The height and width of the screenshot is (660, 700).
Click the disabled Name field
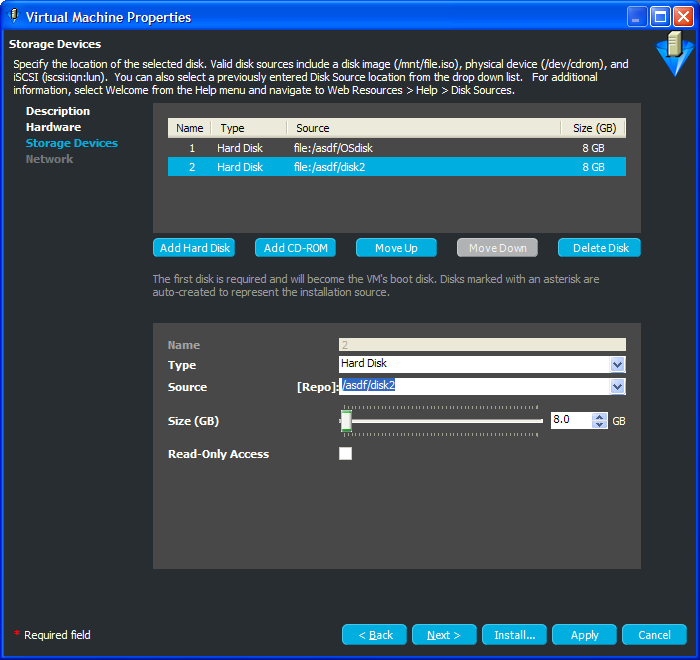point(482,344)
